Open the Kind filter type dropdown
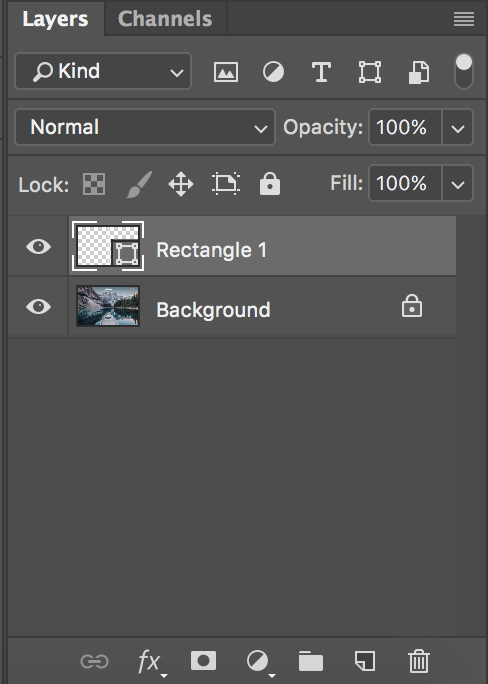The width and height of the screenshot is (488, 684). pos(103,71)
